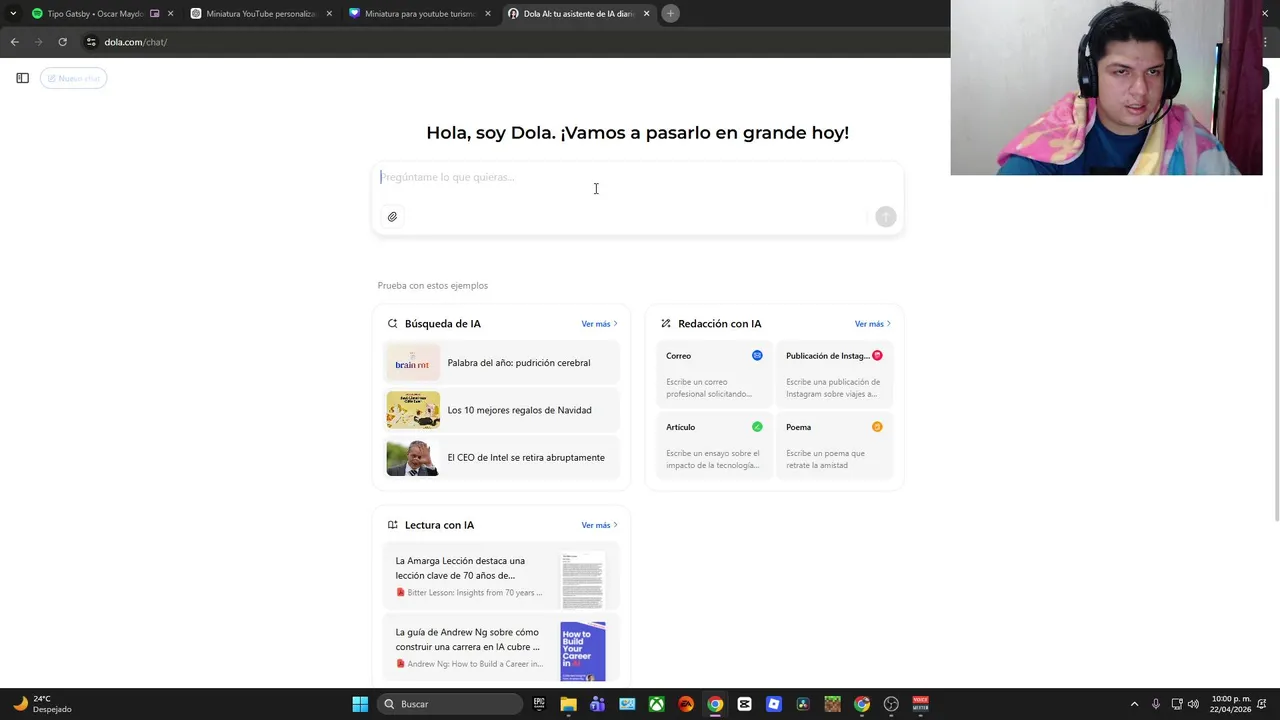Screen dimensions: 1280x720
Task: Switch to Miniatura para youtube turismo tab
Action: (x=419, y=14)
